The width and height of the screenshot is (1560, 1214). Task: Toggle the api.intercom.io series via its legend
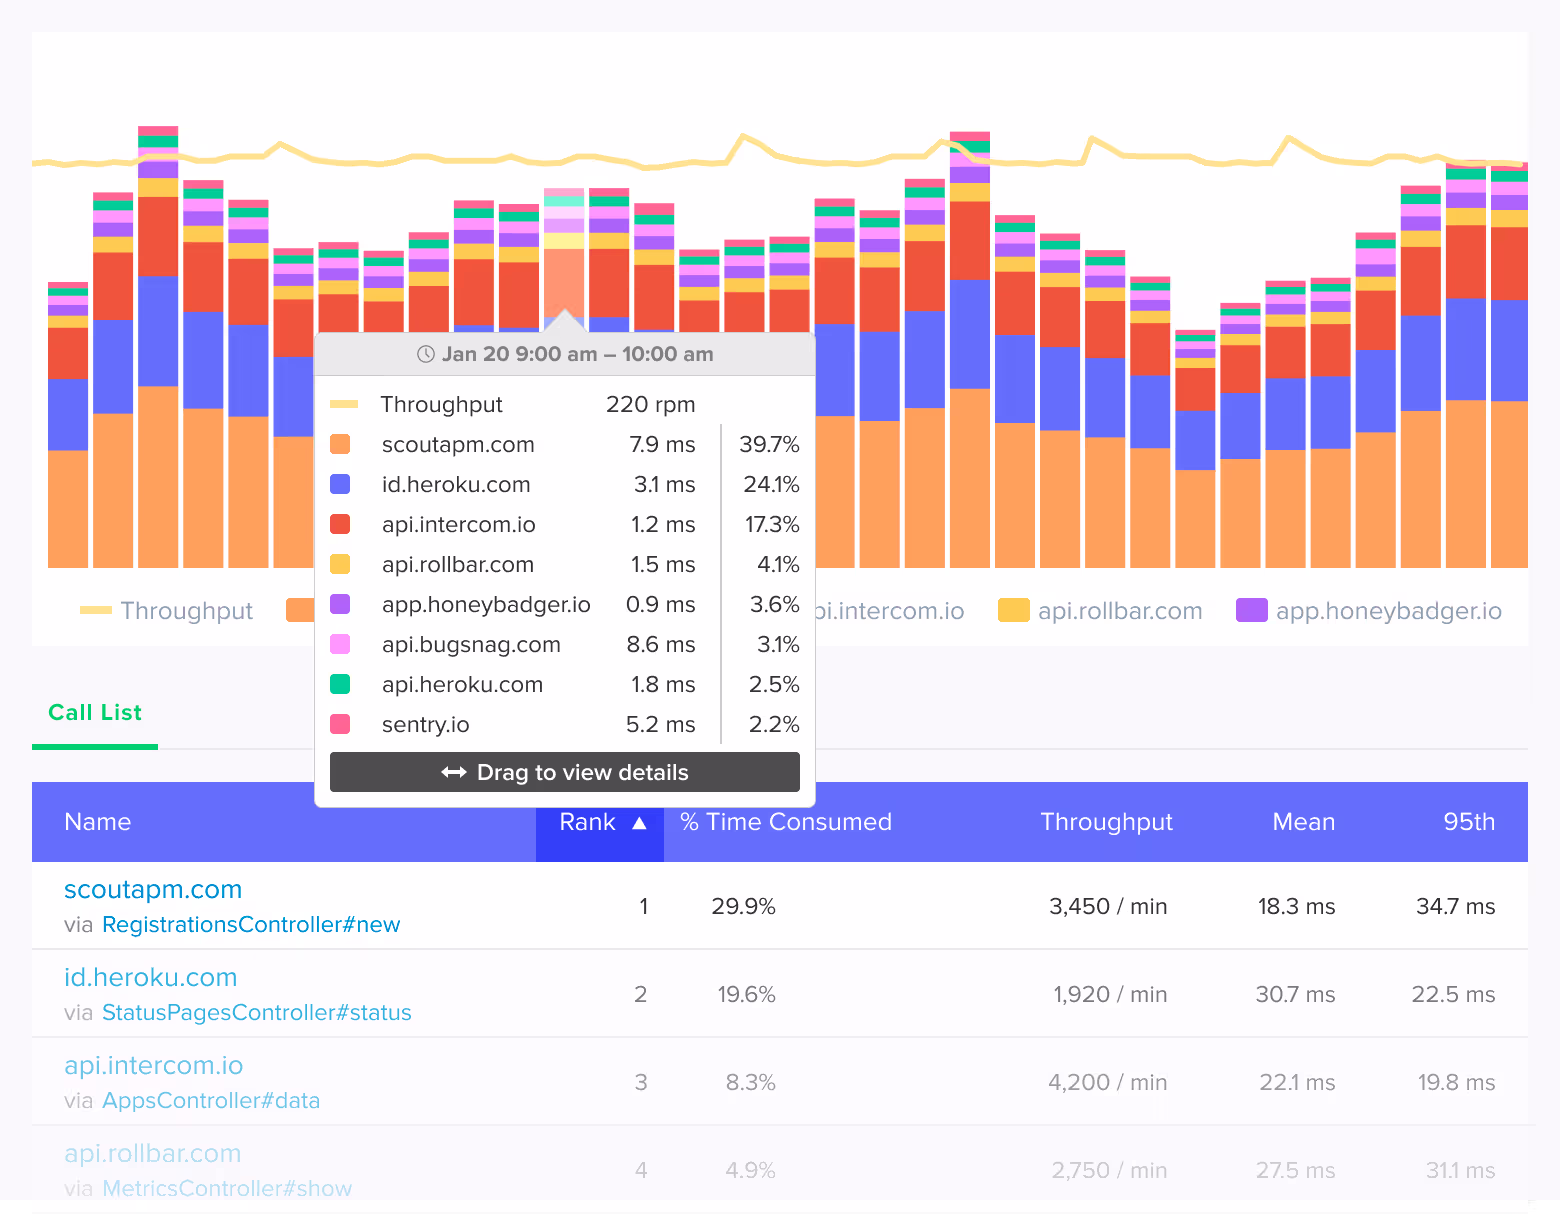[x=890, y=610]
